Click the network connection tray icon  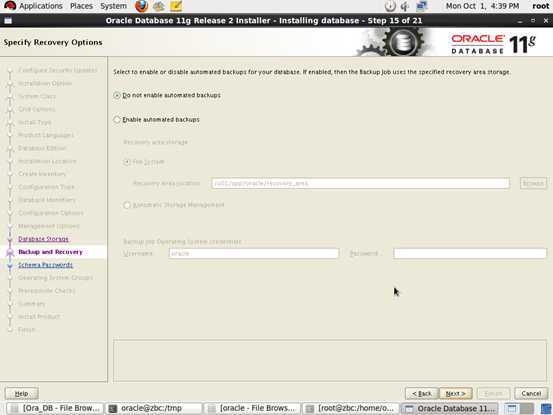click(421, 6)
